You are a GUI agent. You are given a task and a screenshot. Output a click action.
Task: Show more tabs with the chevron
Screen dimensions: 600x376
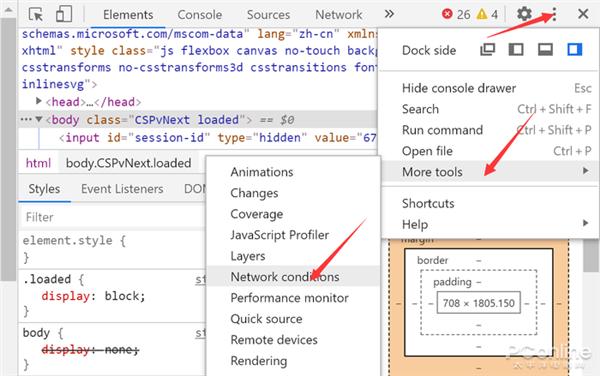coord(389,14)
